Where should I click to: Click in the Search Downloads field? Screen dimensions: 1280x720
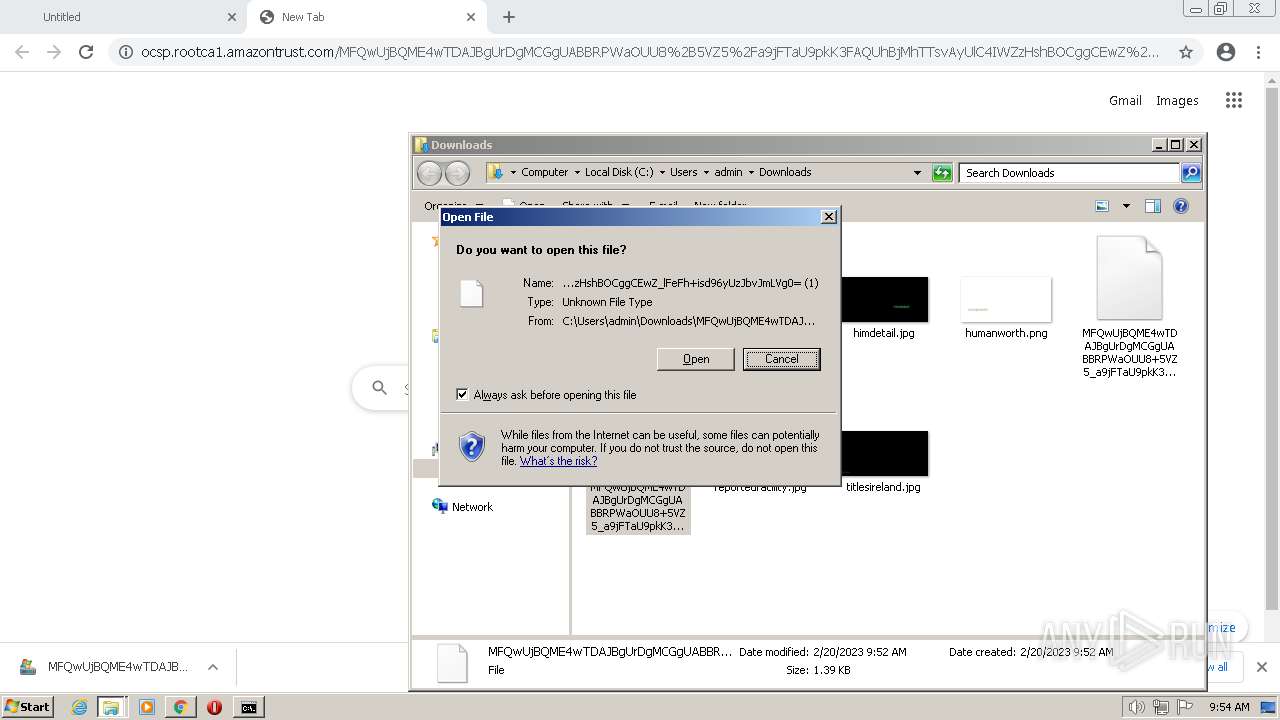(x=1069, y=173)
